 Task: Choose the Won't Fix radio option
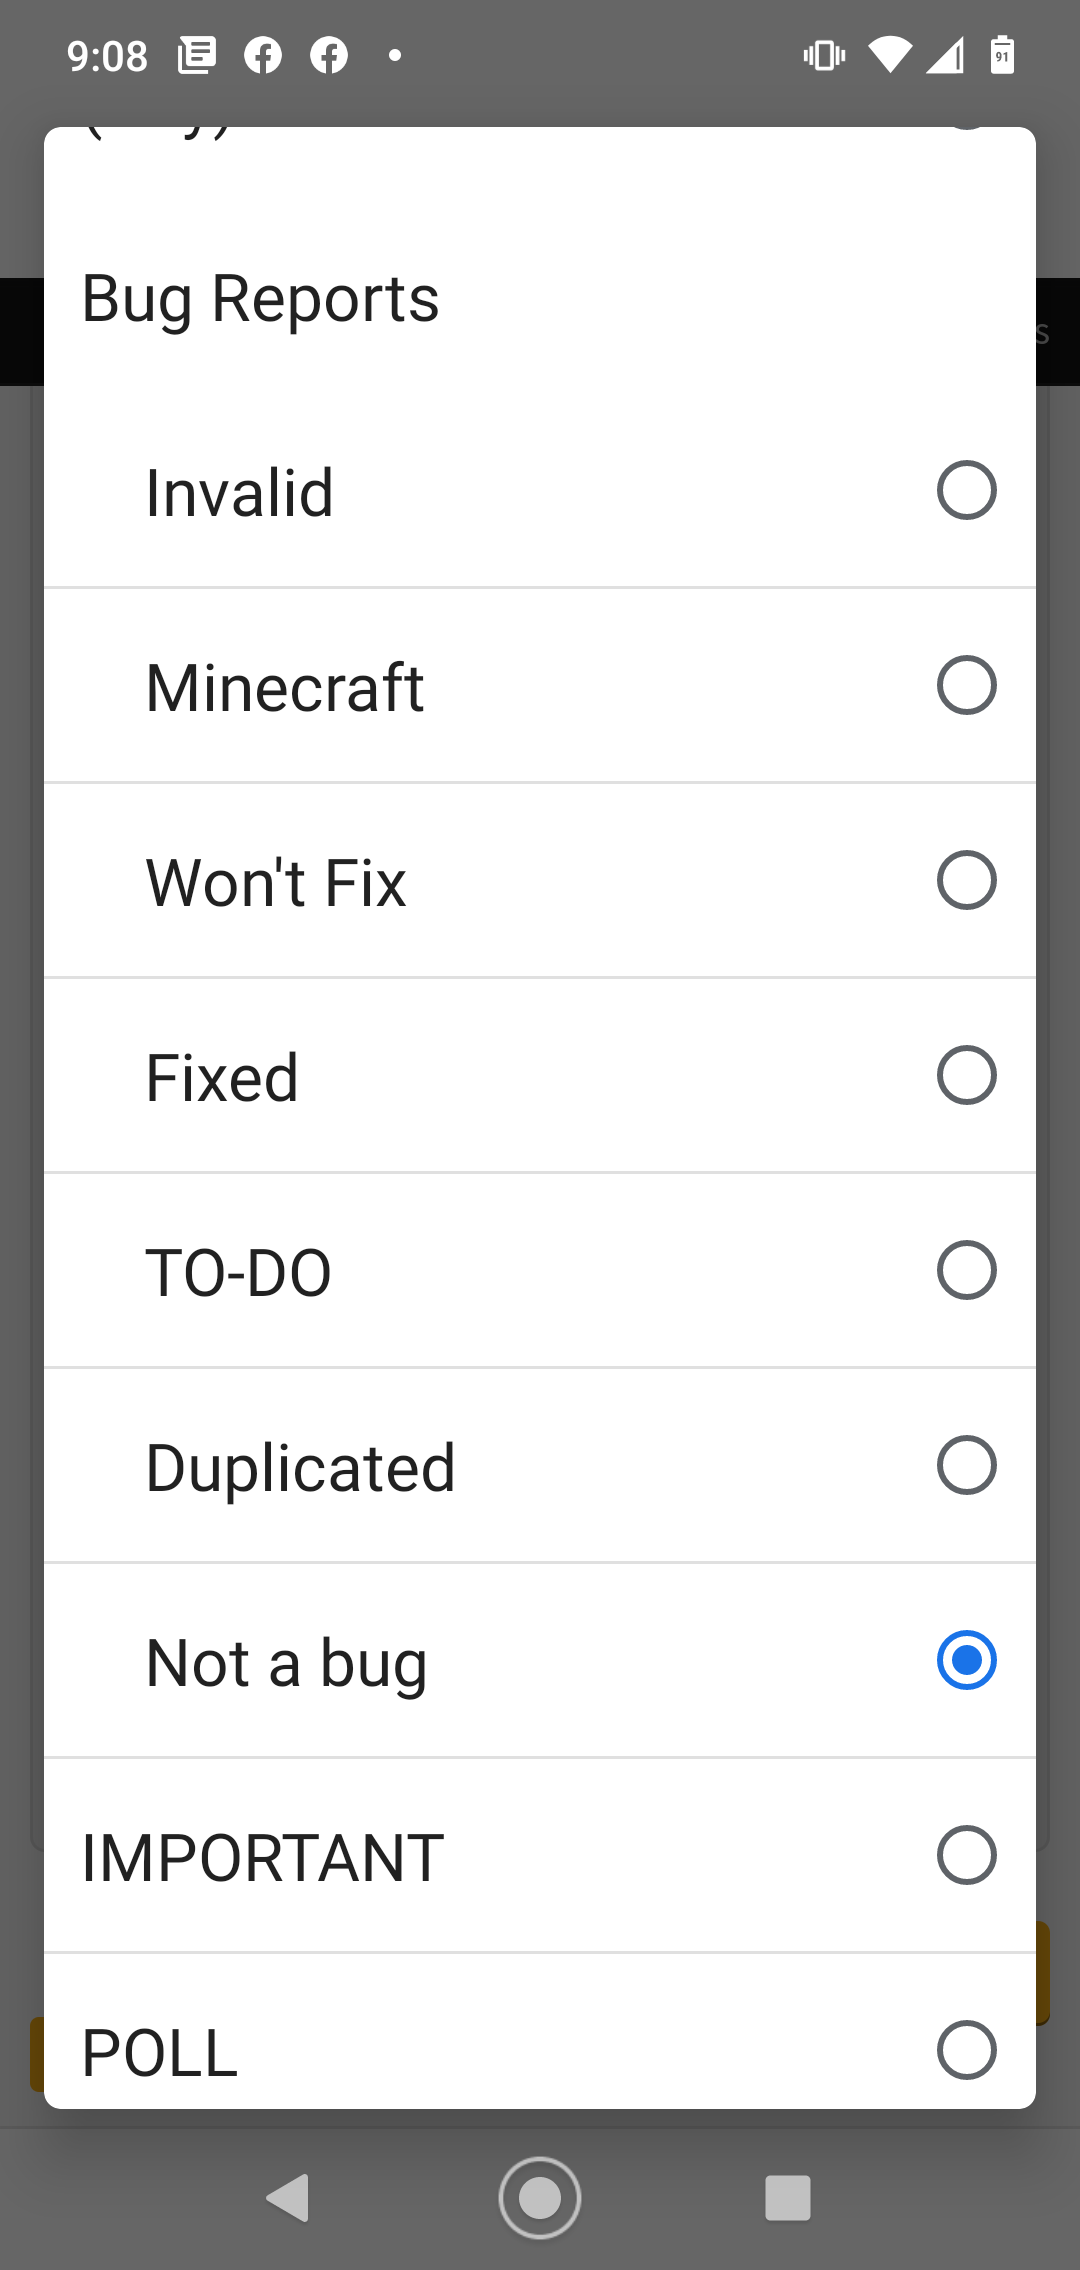(966, 880)
